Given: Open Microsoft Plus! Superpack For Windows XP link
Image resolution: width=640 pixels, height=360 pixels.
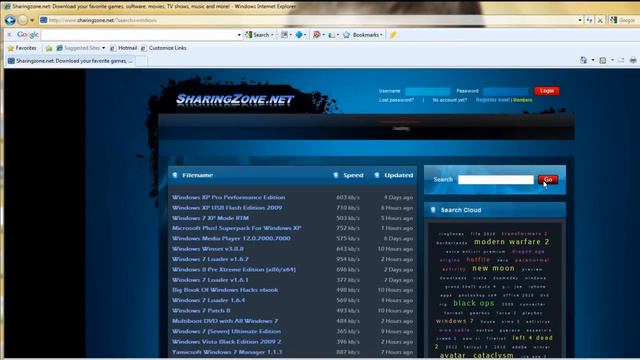Looking at the screenshot, I should pos(237,228).
